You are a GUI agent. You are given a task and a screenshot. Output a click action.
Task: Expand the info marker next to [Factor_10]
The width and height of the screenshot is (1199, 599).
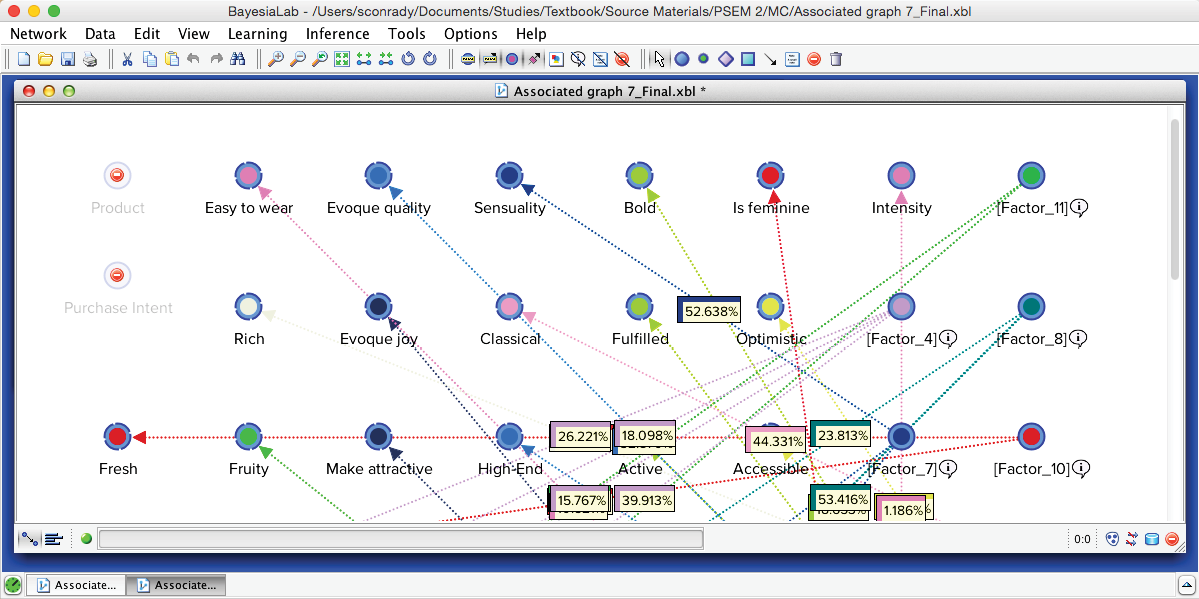tap(1081, 468)
